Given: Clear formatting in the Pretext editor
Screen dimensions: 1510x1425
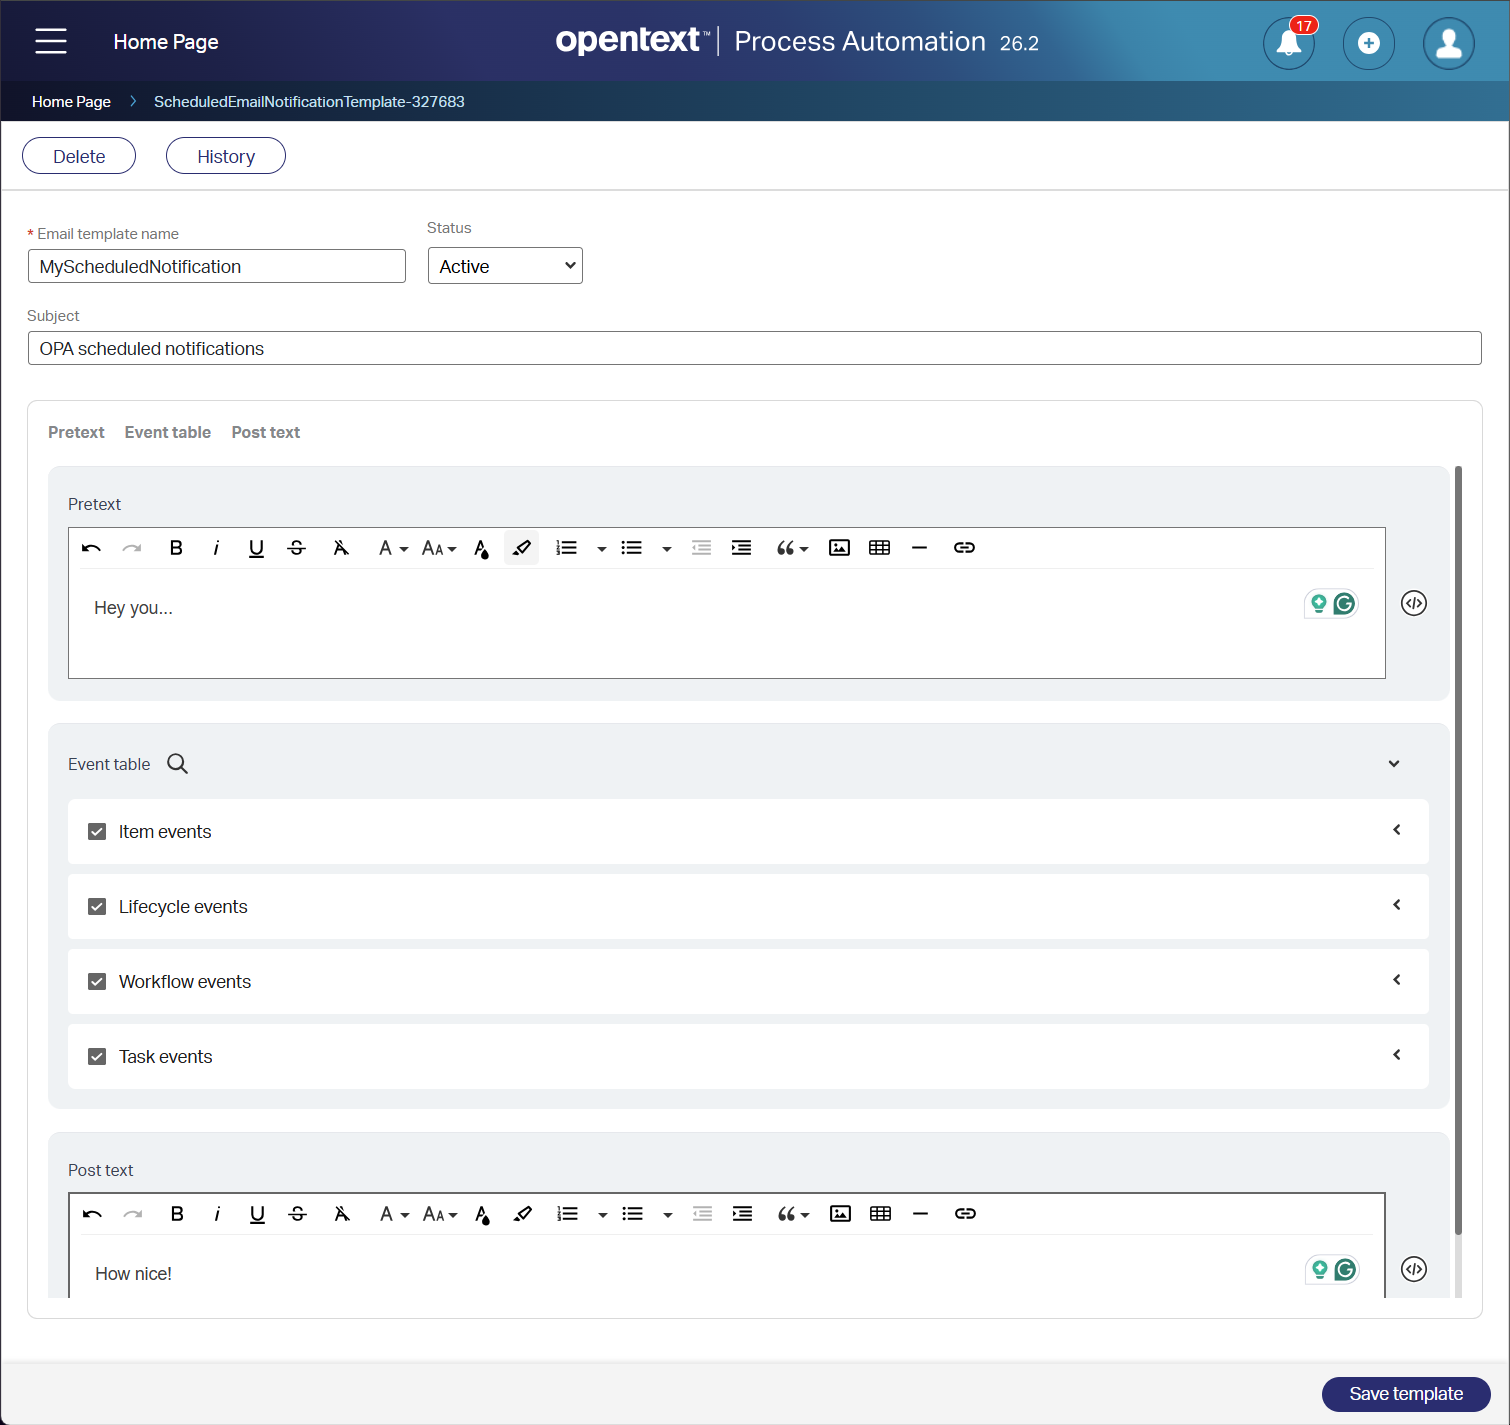Looking at the screenshot, I should [341, 548].
